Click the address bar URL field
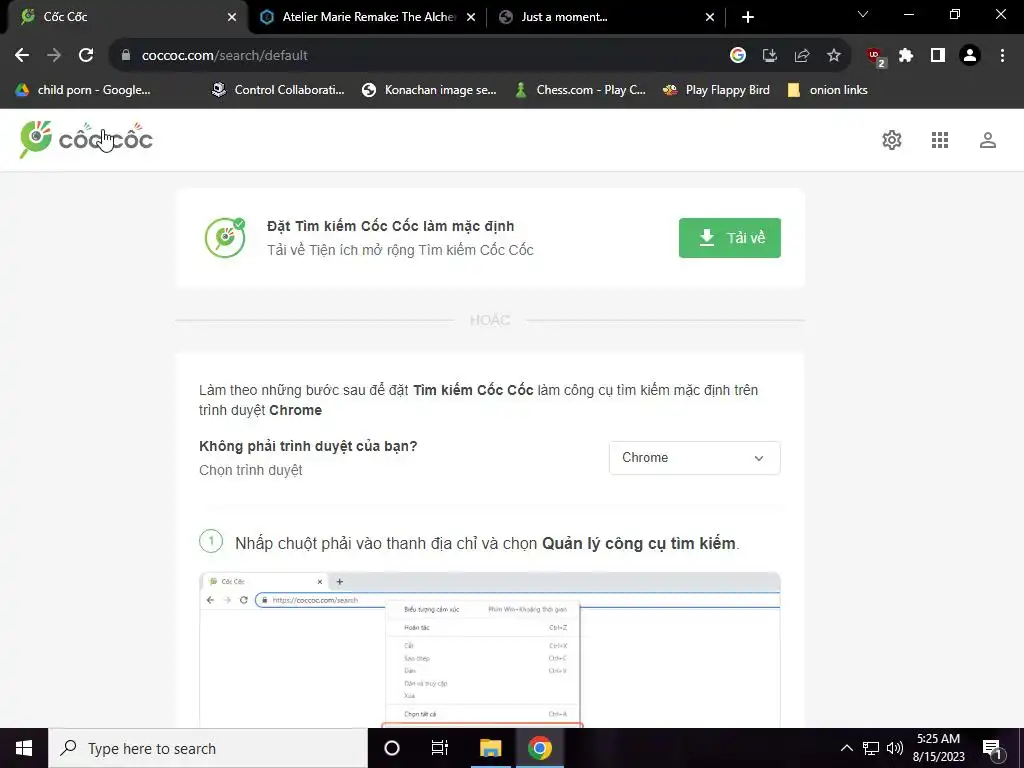This screenshot has width=1024, height=768. [418, 56]
